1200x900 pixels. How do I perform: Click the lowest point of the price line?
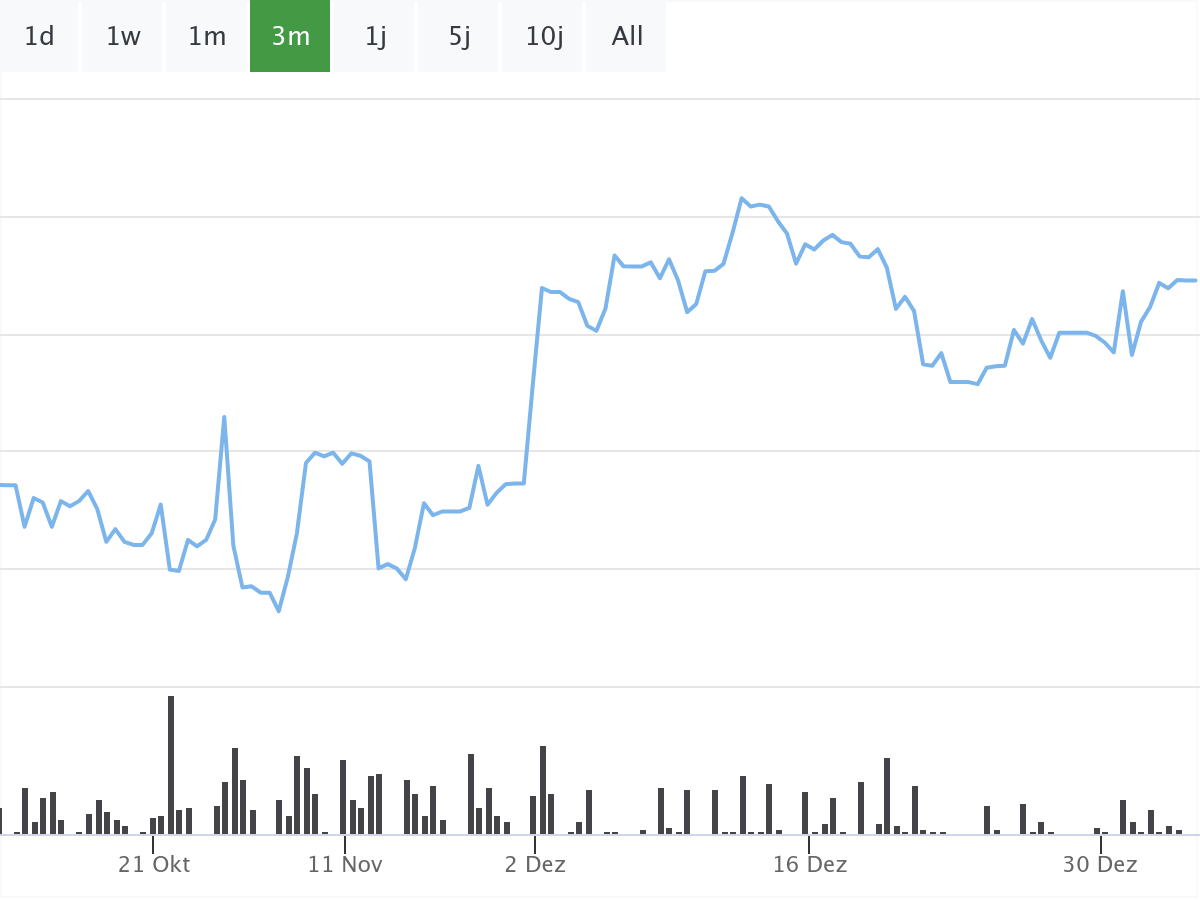point(279,611)
